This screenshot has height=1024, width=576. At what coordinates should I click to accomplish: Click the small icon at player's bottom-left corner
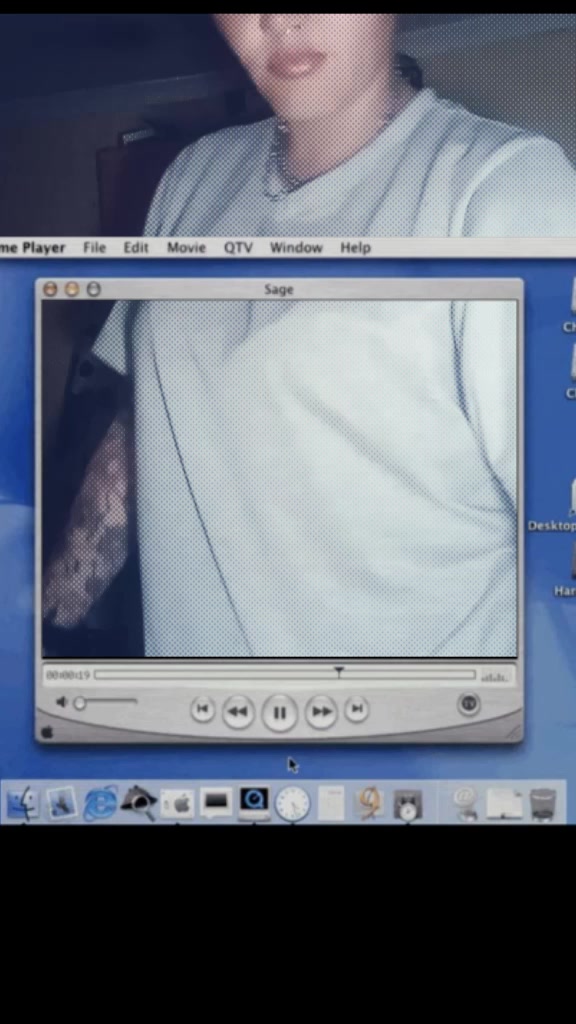click(x=47, y=733)
